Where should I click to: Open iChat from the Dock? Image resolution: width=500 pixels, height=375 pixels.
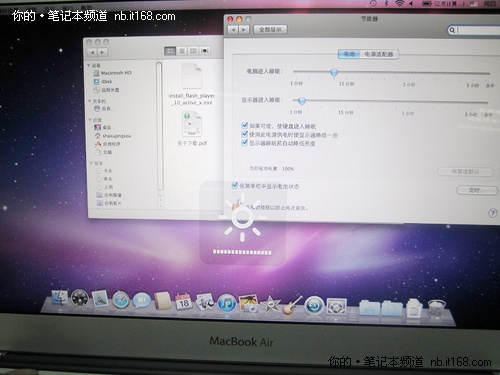[x=141, y=301]
